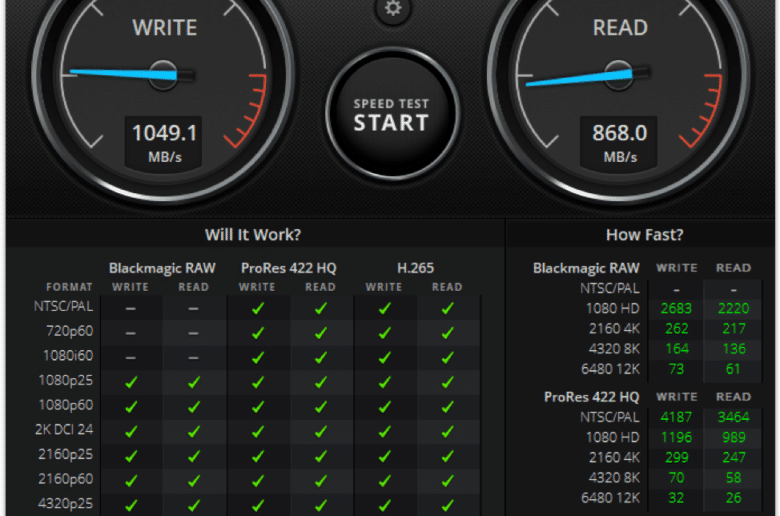780x516 pixels.
Task: Click ProRes NTSC/PAL write value 4187
Action: point(676,417)
